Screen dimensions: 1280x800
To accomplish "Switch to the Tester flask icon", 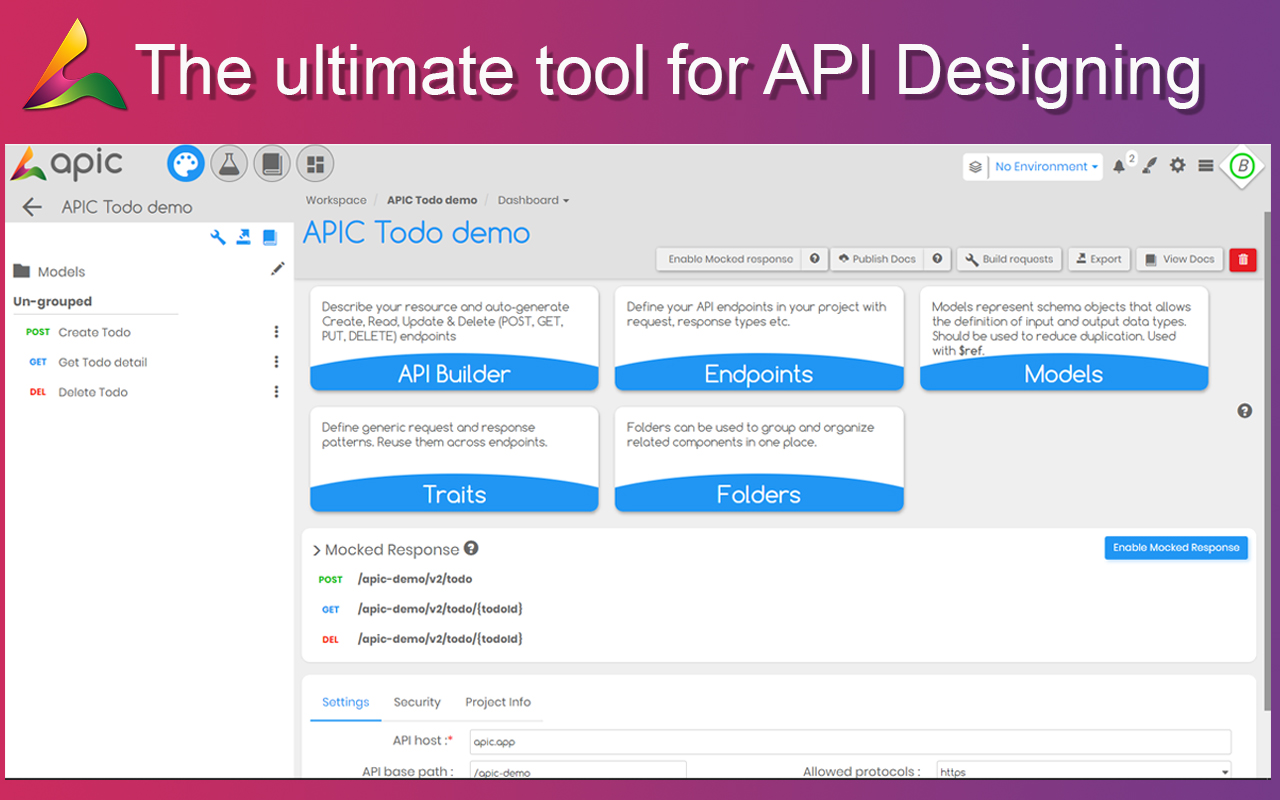I will tap(229, 163).
